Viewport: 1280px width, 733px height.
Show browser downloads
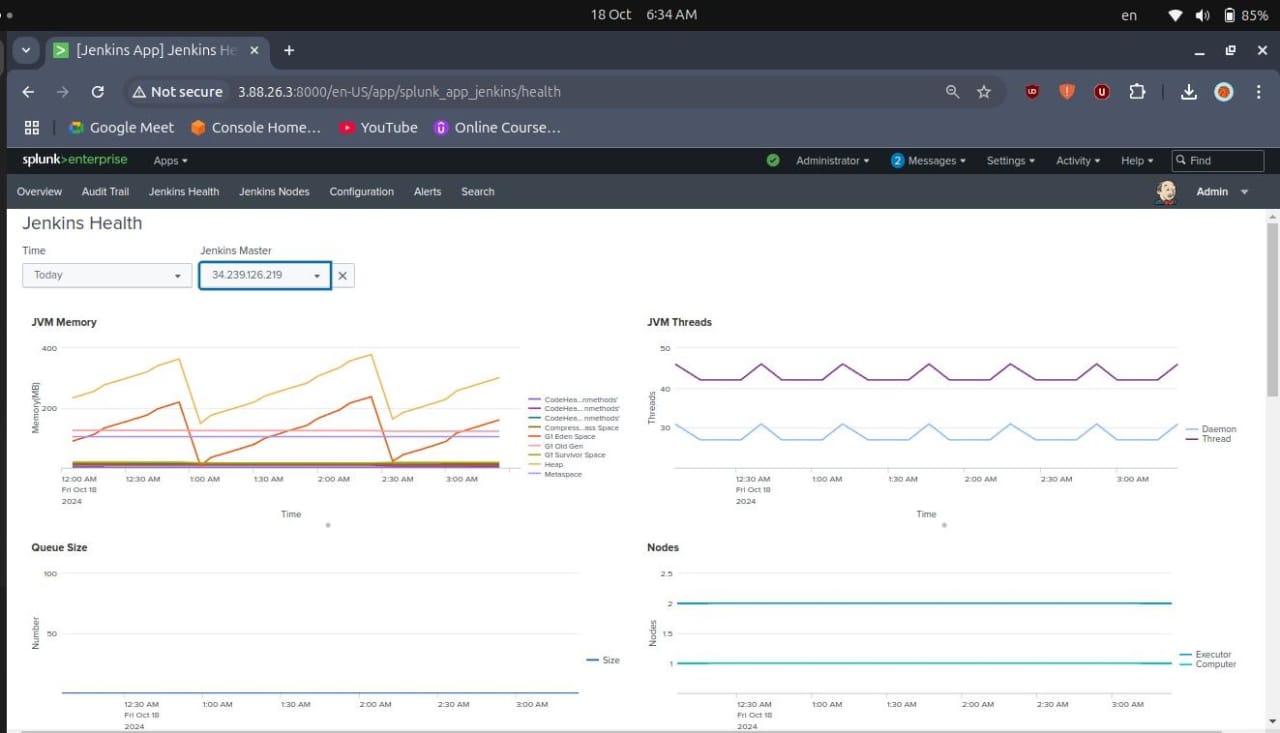[x=1189, y=92]
